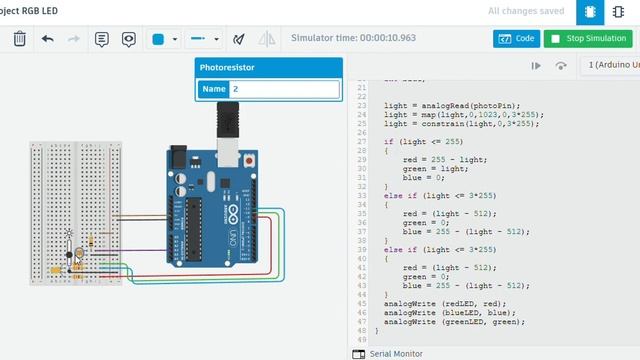640x360 pixels.
Task: Click code line 'analogWrite (redLED, red);'
Action: tap(445, 304)
